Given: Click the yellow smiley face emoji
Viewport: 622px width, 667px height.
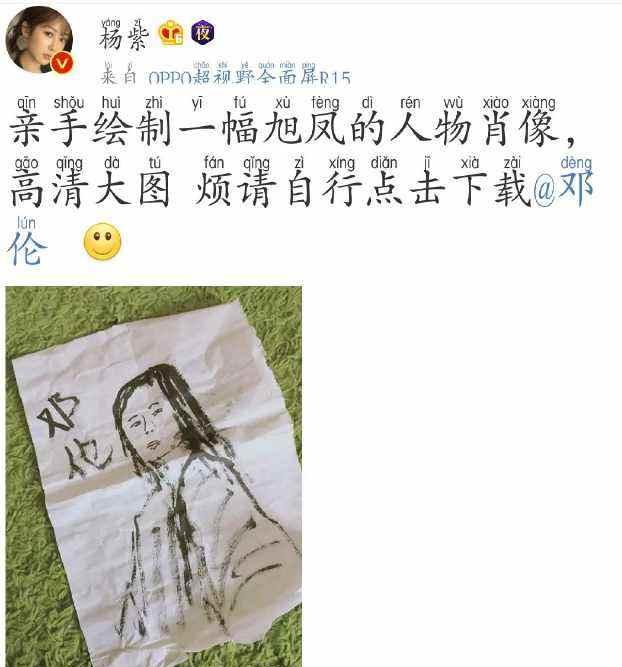Looking at the screenshot, I should [102, 241].
